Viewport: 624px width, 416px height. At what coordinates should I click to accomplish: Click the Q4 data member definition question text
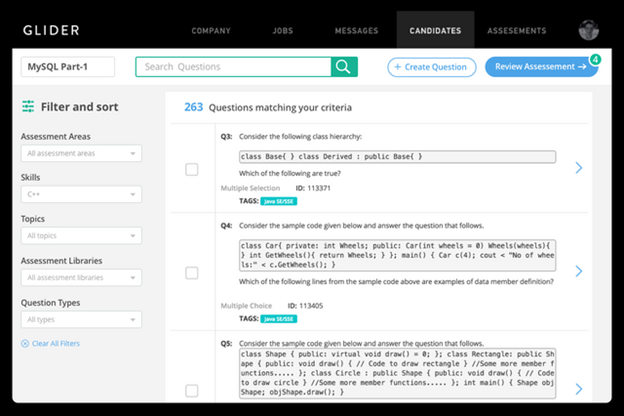pos(396,281)
